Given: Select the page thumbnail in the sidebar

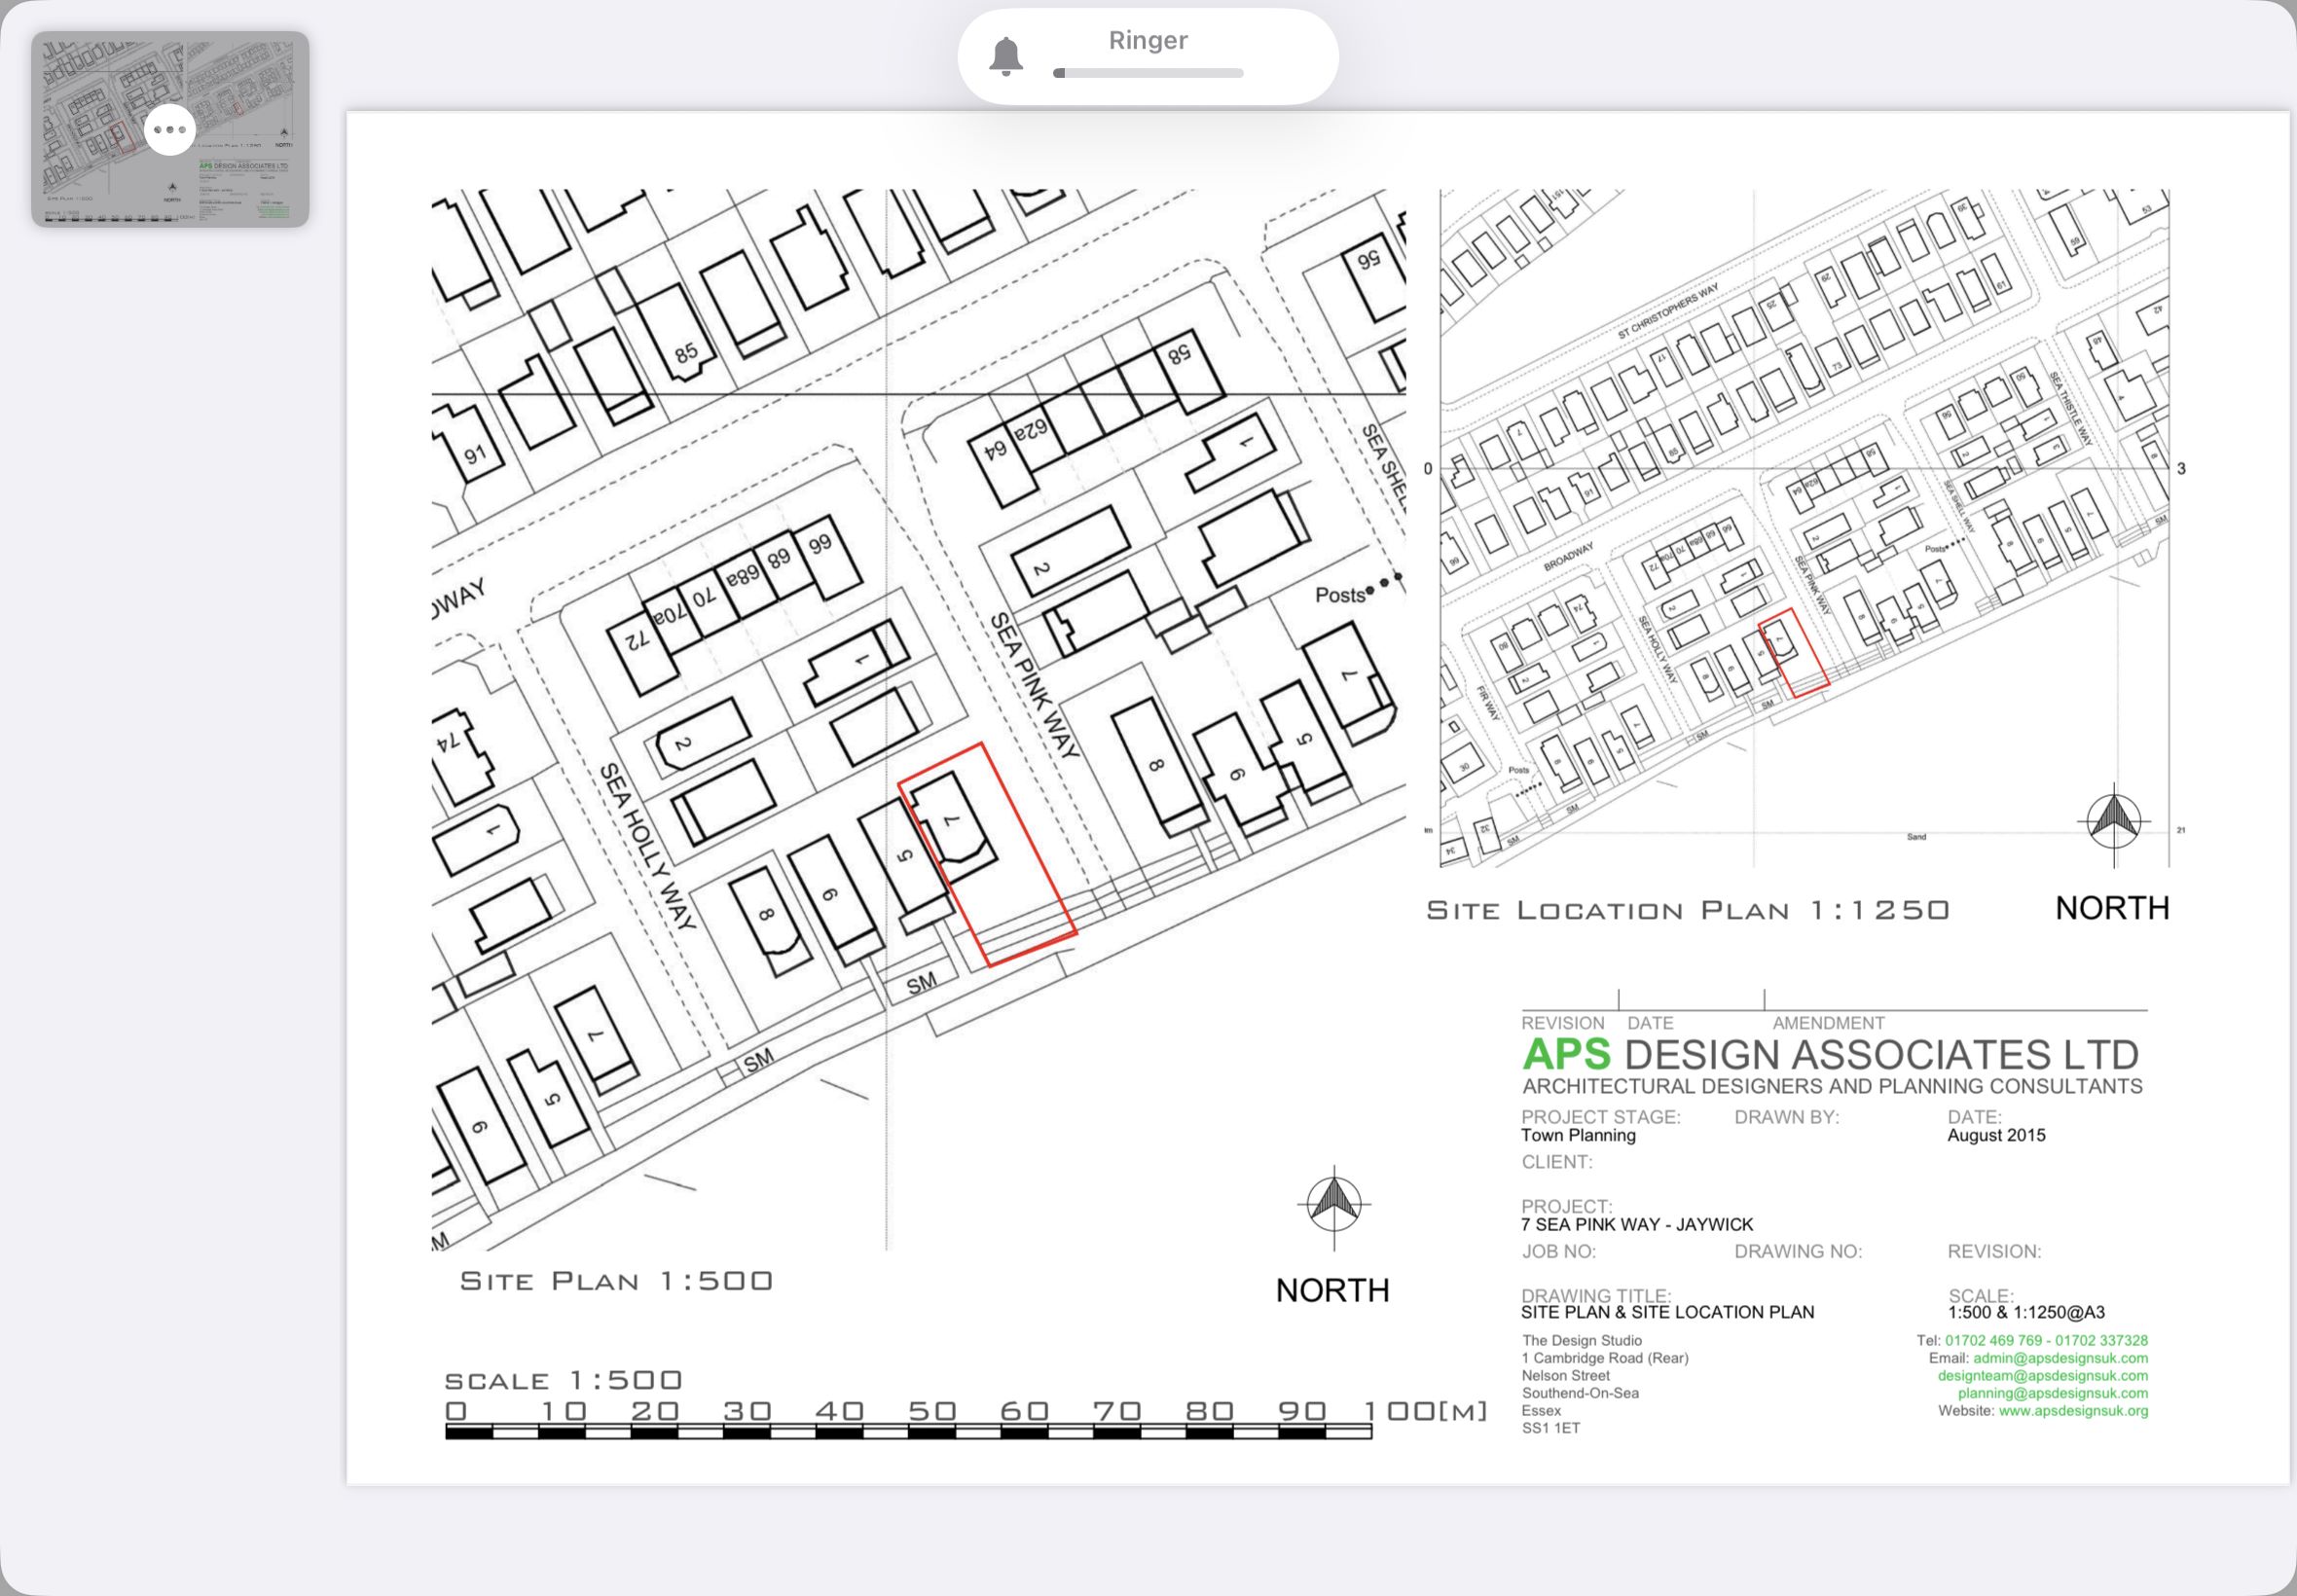Looking at the screenshot, I should click(170, 129).
